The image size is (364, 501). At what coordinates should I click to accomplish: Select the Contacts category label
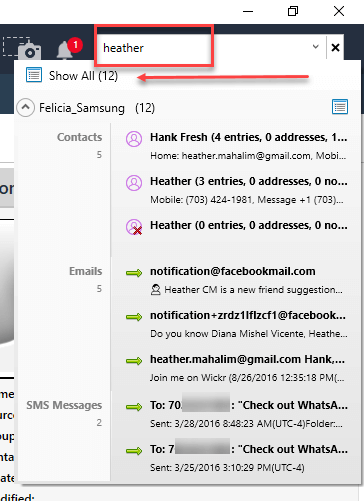click(x=80, y=137)
